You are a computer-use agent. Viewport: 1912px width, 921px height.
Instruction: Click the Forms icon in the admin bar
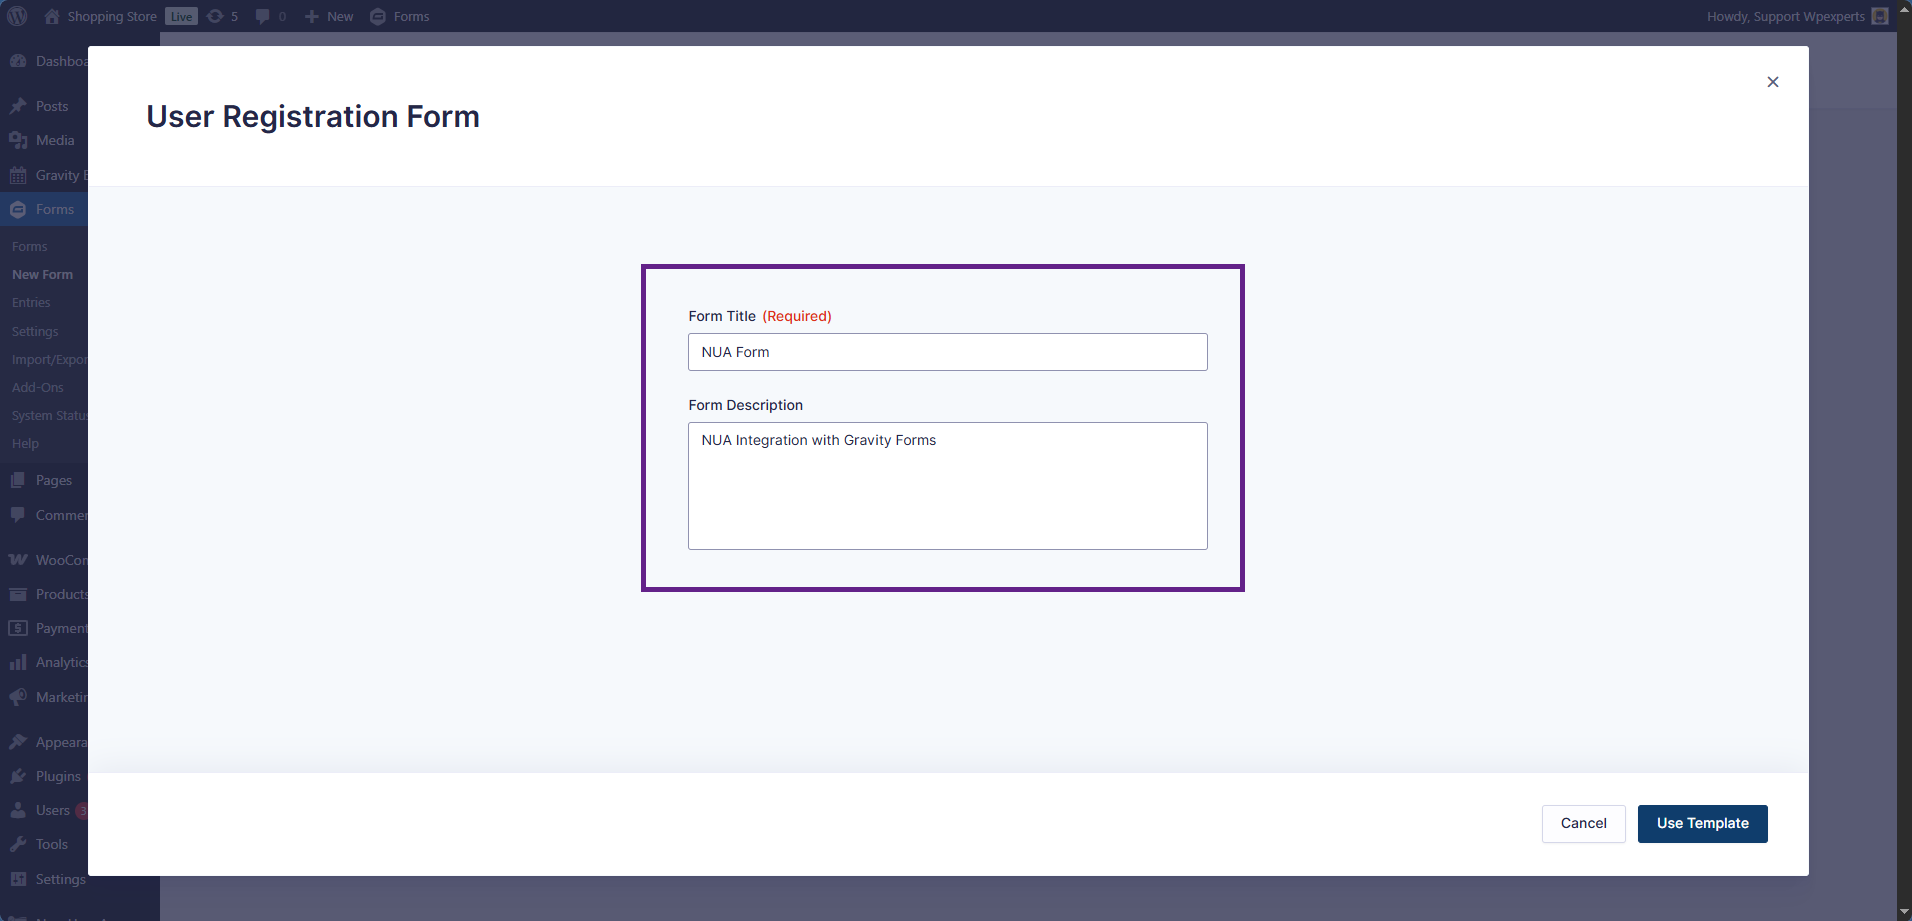(378, 16)
